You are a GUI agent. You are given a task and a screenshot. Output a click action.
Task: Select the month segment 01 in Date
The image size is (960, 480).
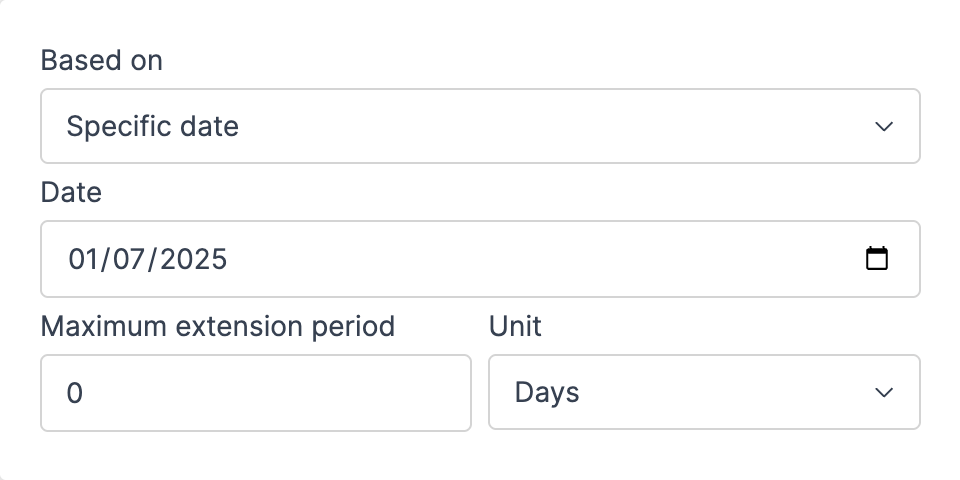click(83, 260)
